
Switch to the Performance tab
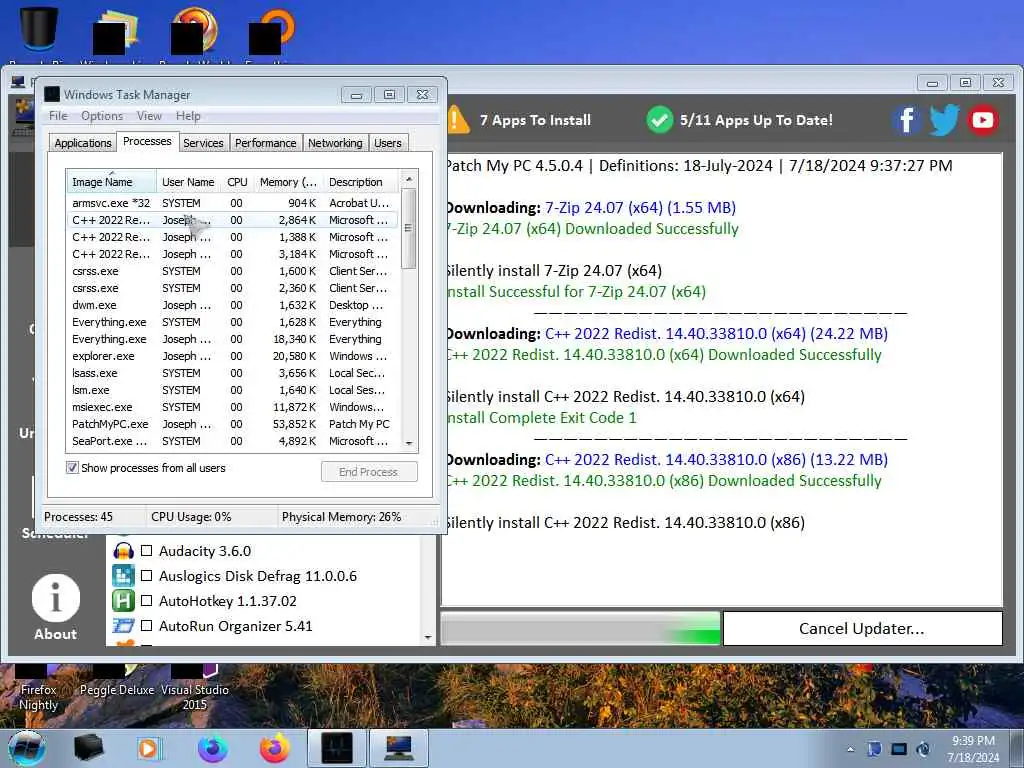click(x=266, y=143)
